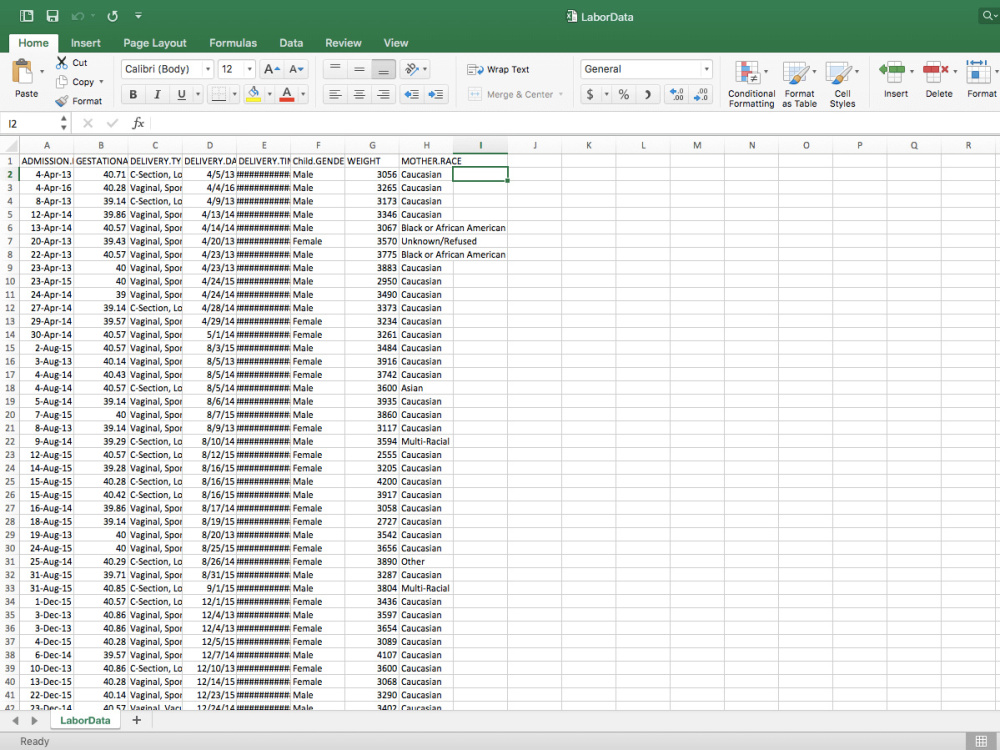Apply red font color
This screenshot has height=750, width=1000.
pyautogui.click(x=287, y=94)
